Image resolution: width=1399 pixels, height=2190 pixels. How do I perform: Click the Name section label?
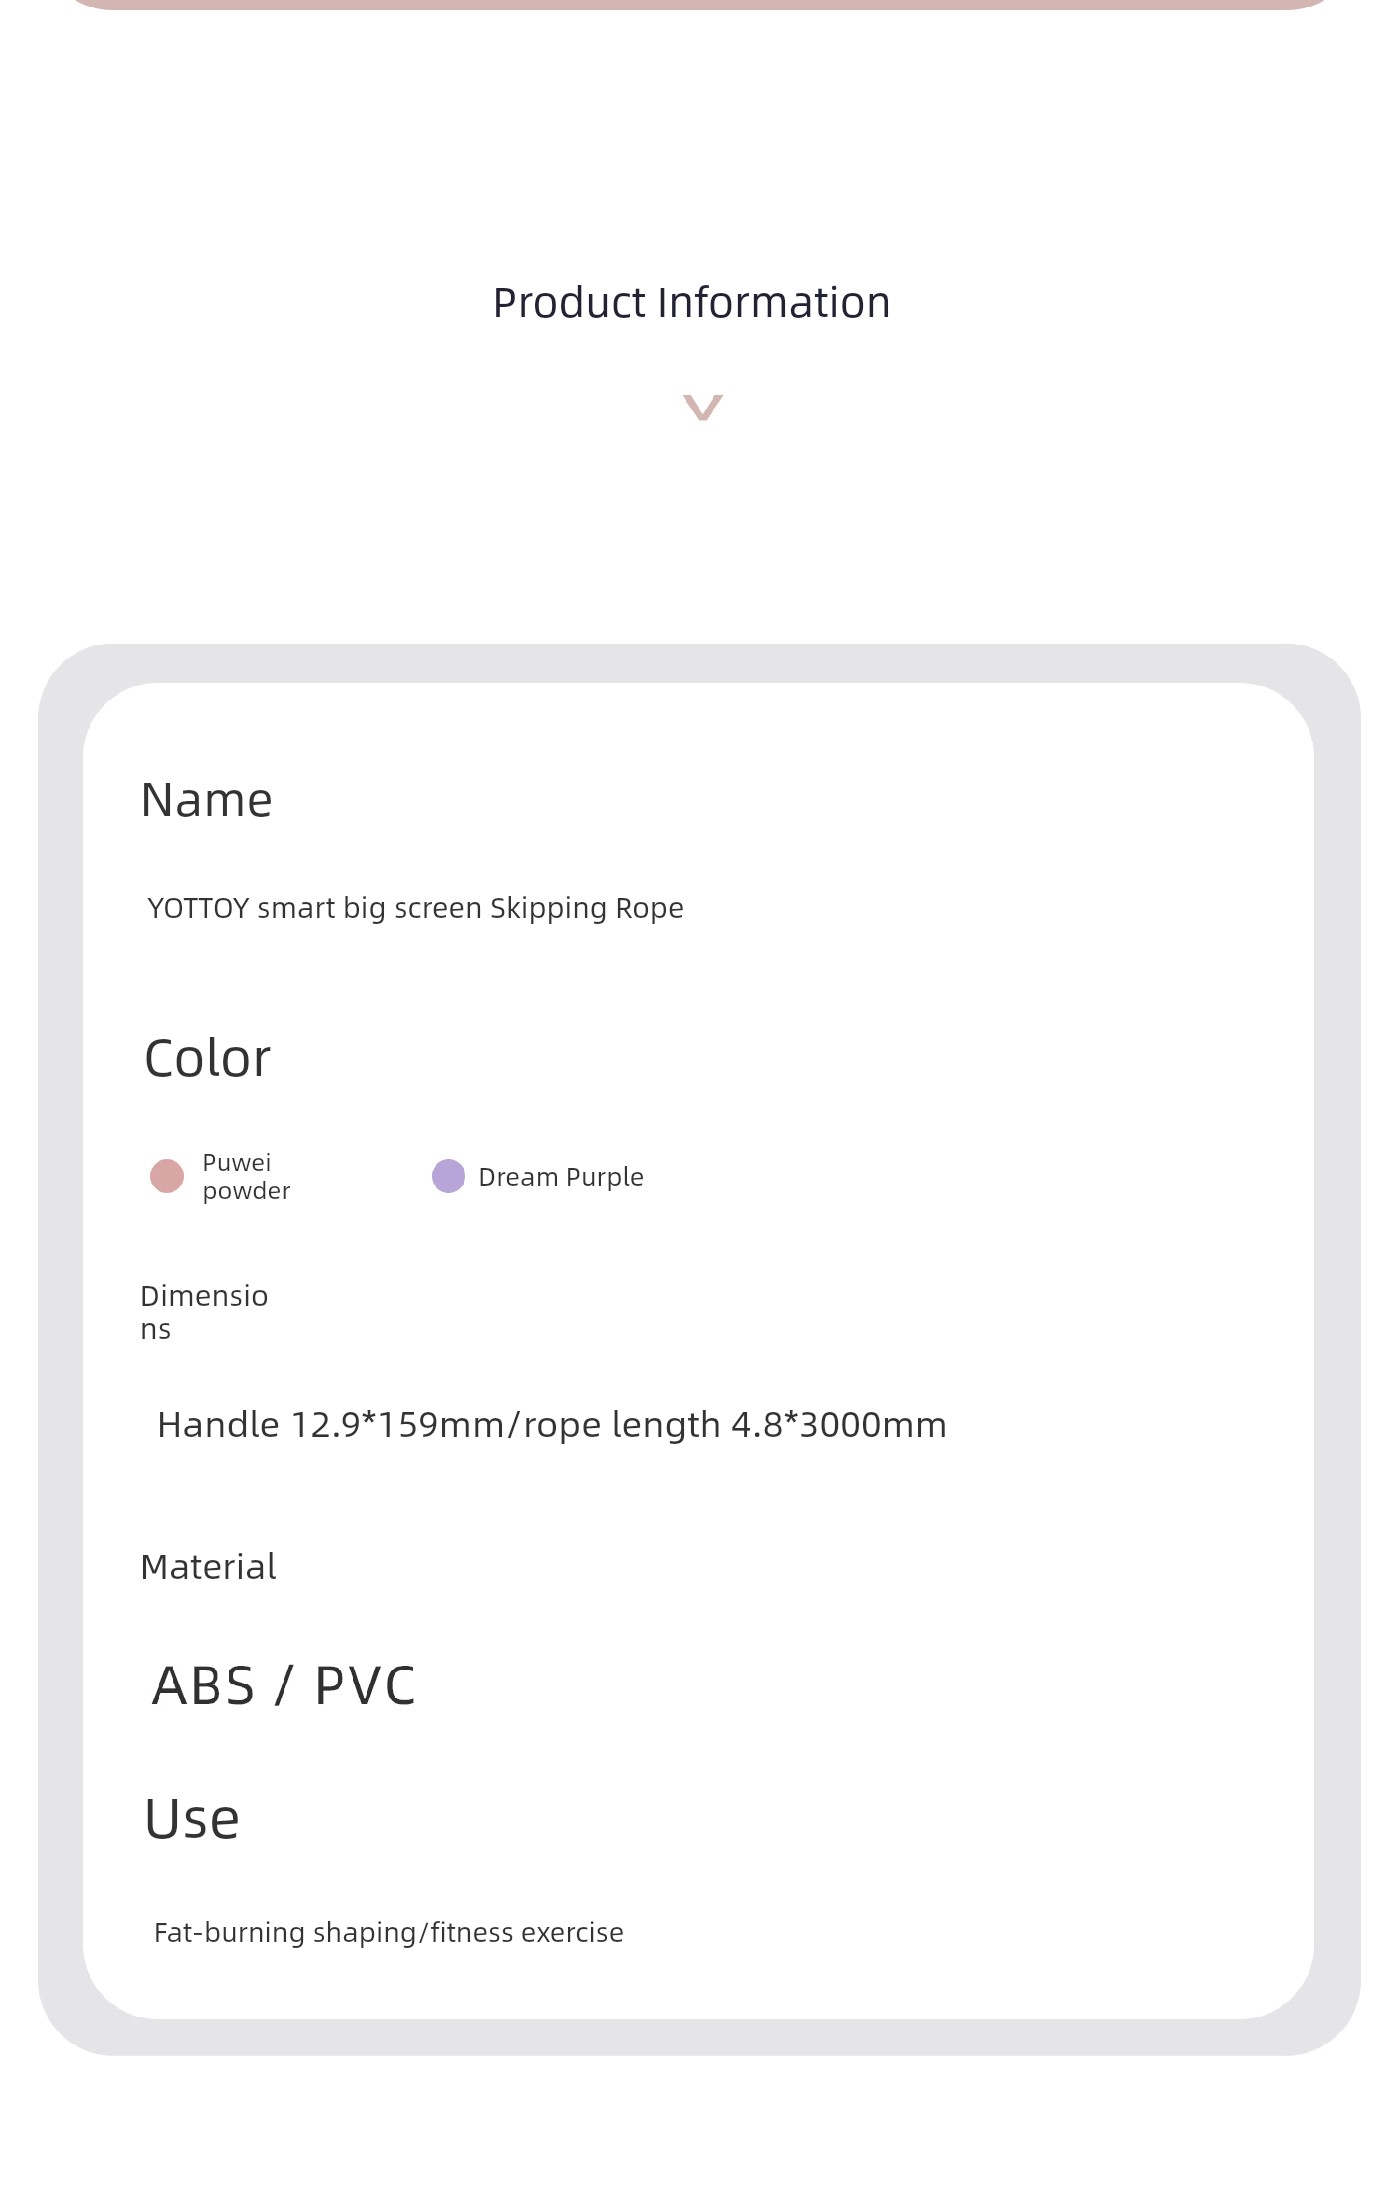[206, 800]
